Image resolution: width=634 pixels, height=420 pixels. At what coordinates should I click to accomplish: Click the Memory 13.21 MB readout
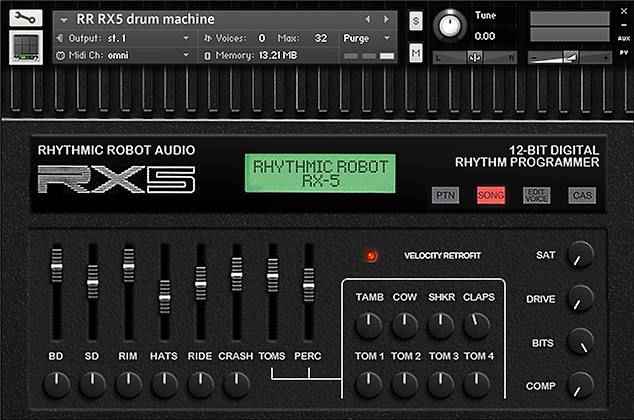tap(251, 55)
